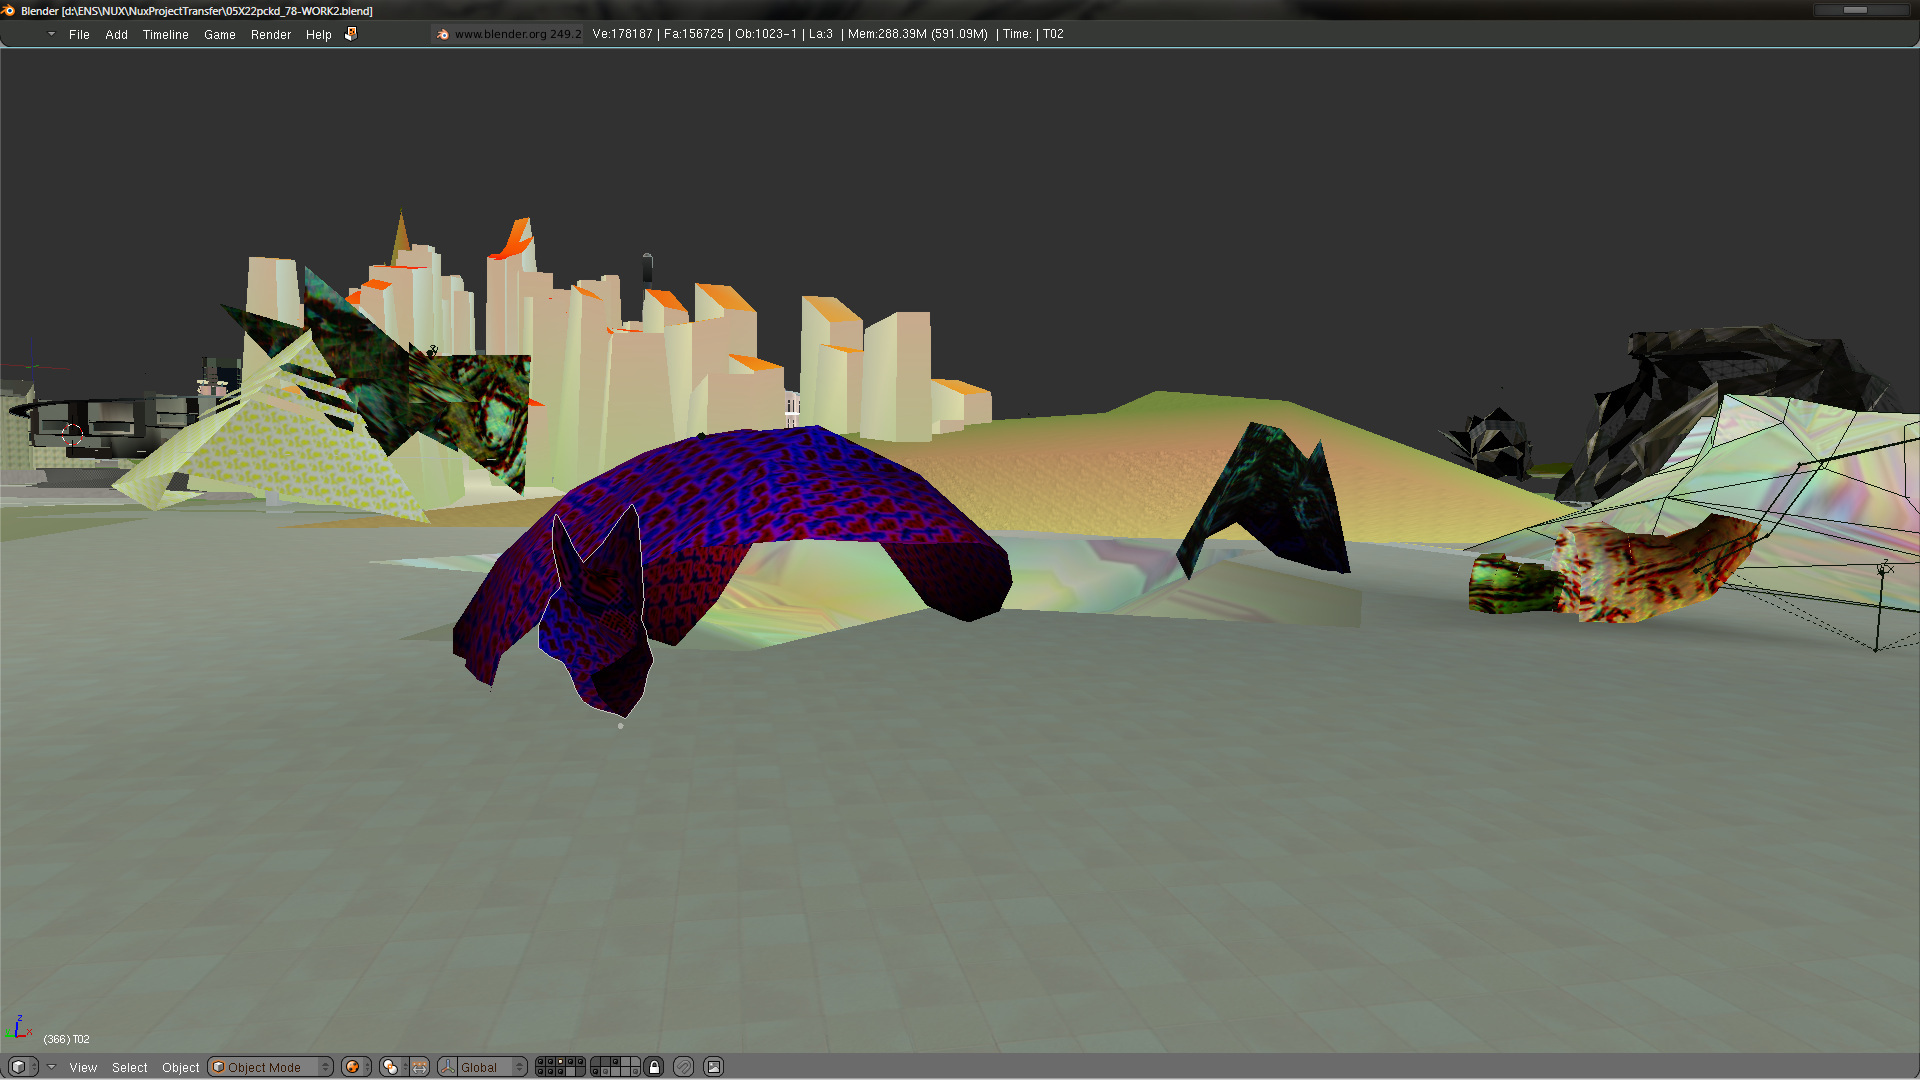Click the Fa:156725 face count
This screenshot has height=1080, width=1920.
693,34
